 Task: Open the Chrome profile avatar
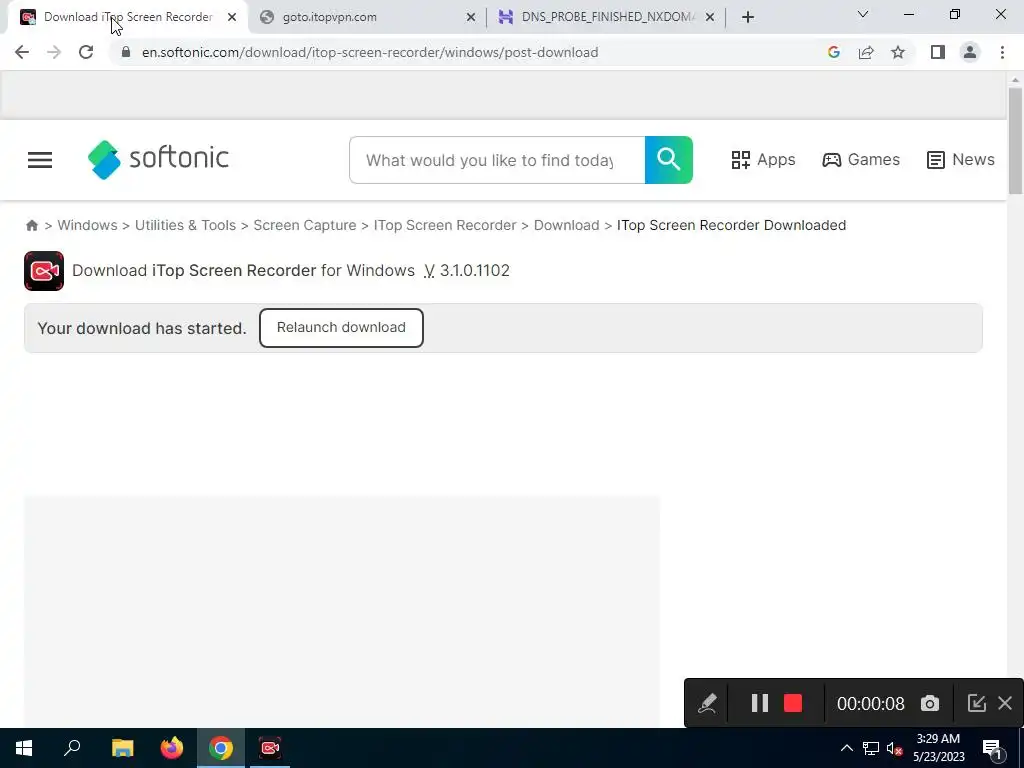pos(970,52)
